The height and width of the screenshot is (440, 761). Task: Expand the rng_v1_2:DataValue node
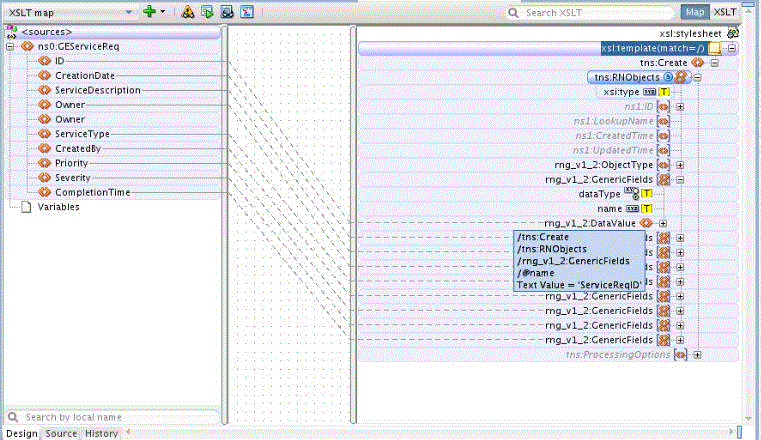[x=662, y=224]
